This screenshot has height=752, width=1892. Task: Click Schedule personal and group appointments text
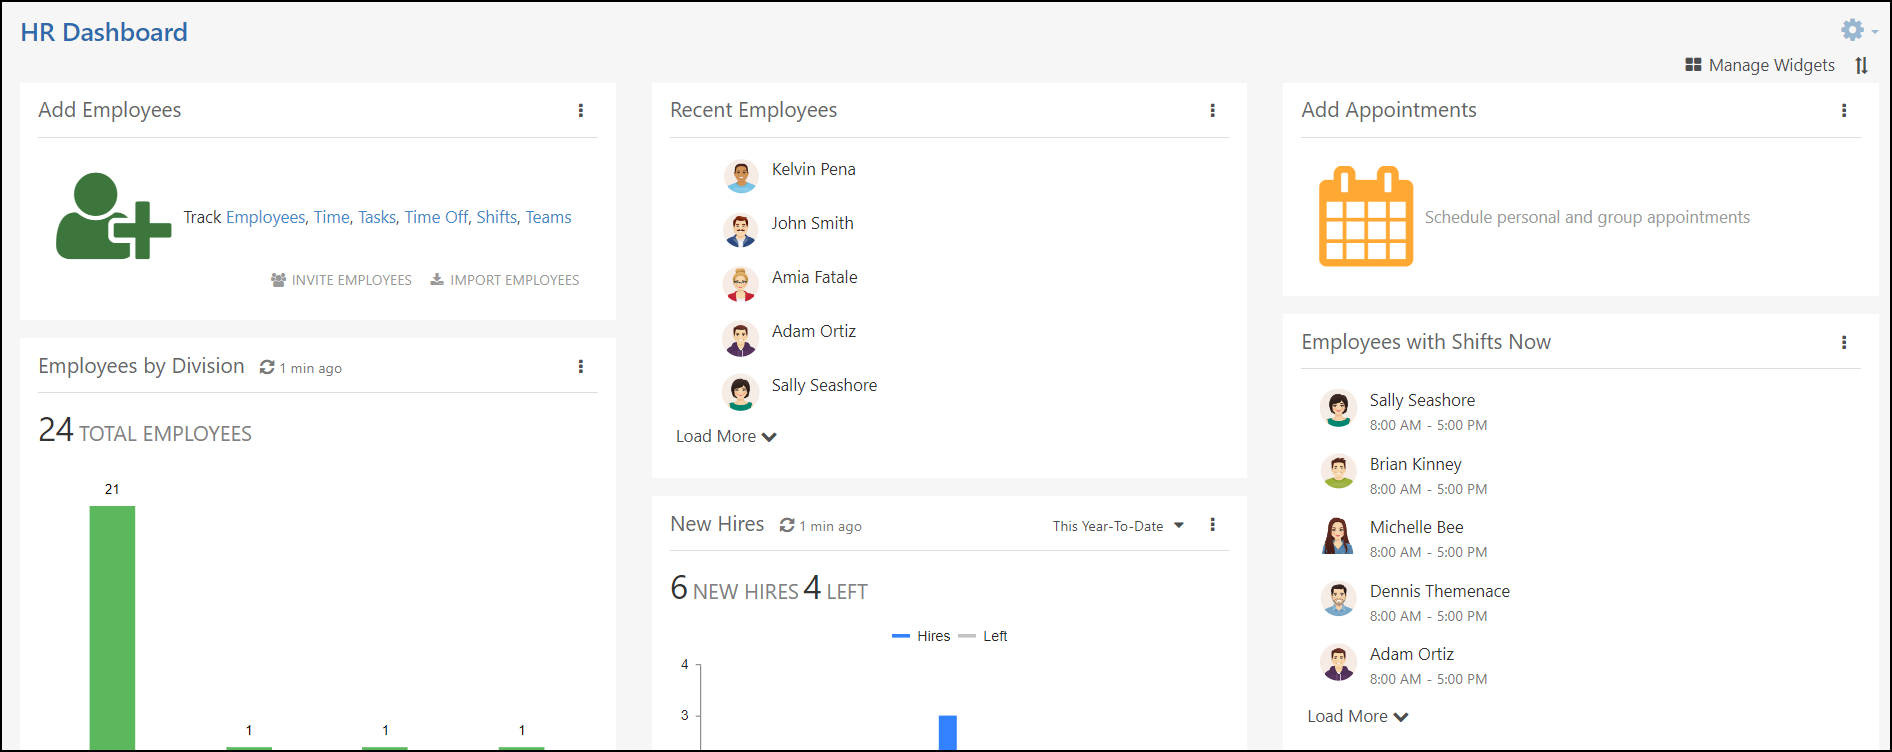[1587, 217]
